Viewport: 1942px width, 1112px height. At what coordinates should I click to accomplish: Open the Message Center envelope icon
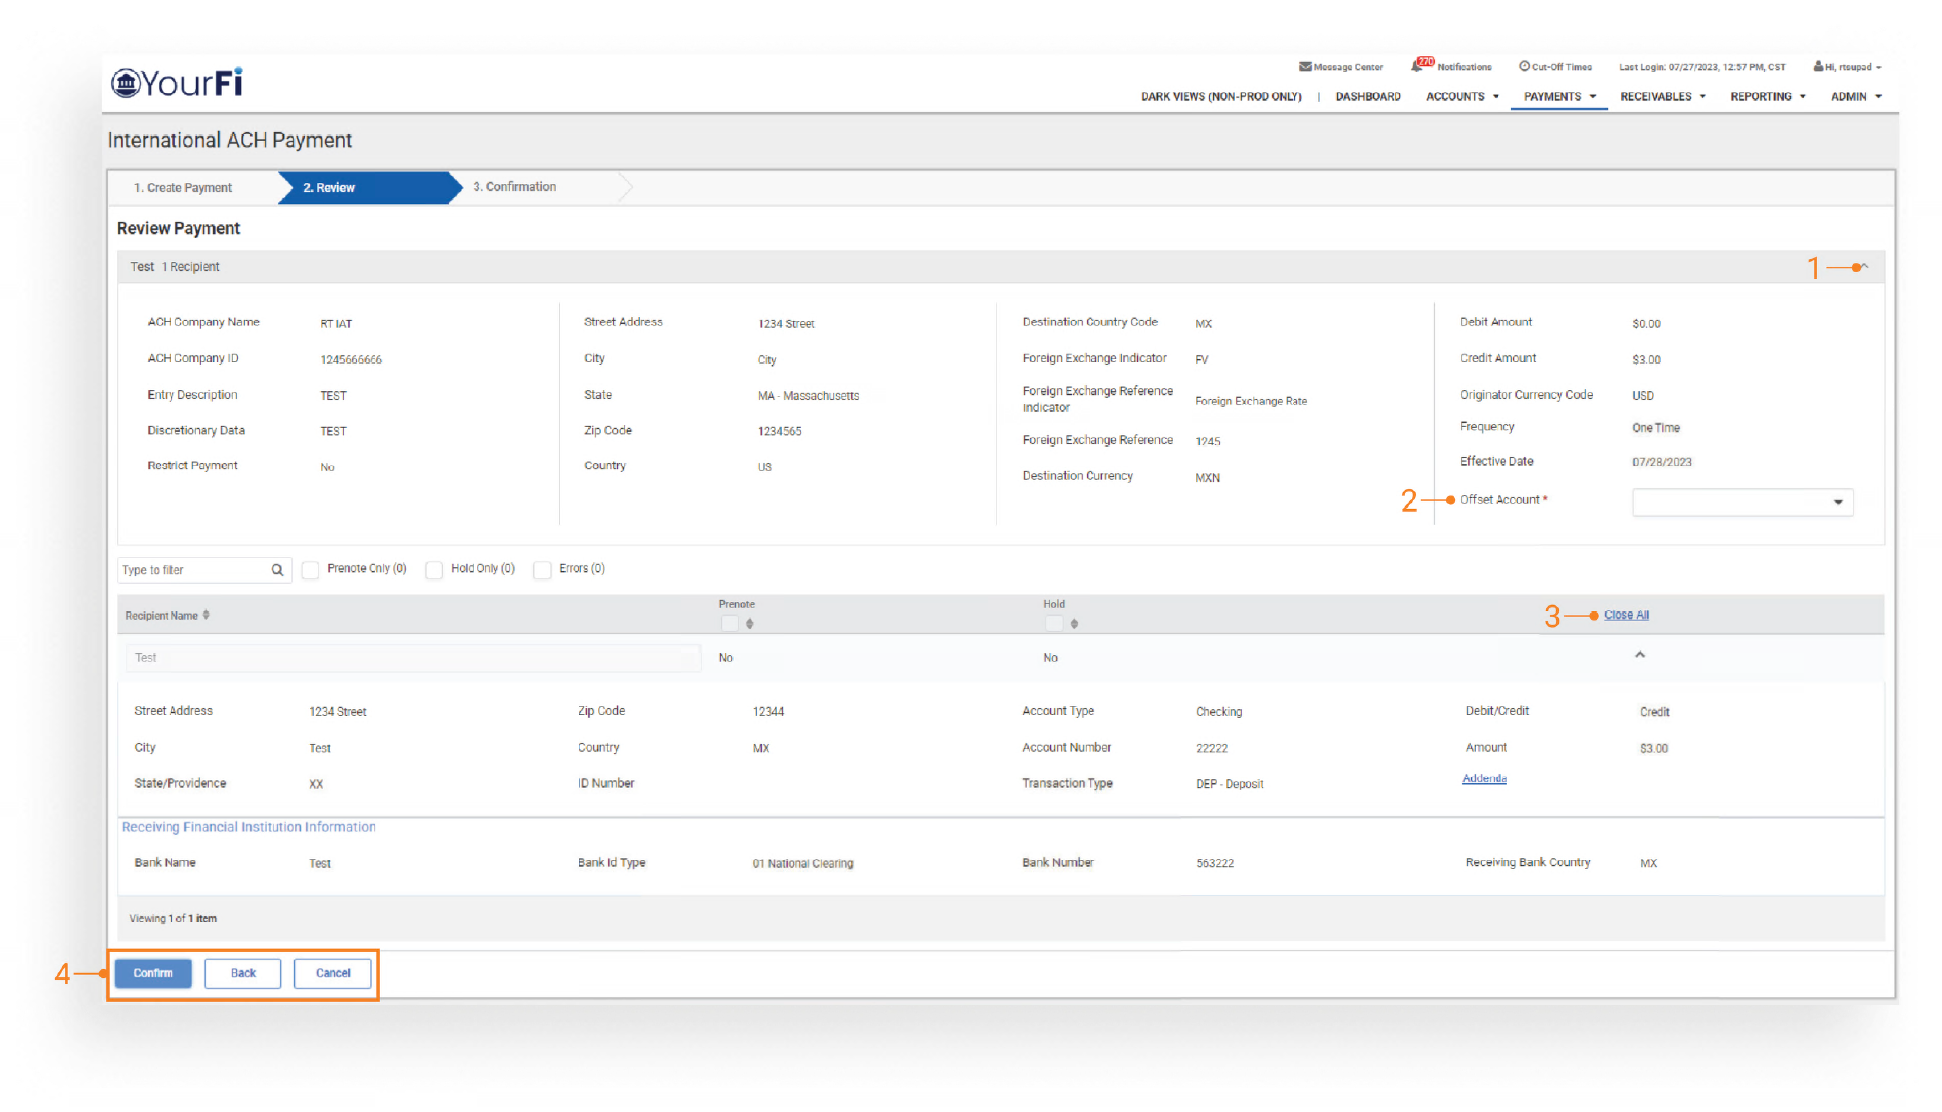click(x=1304, y=67)
